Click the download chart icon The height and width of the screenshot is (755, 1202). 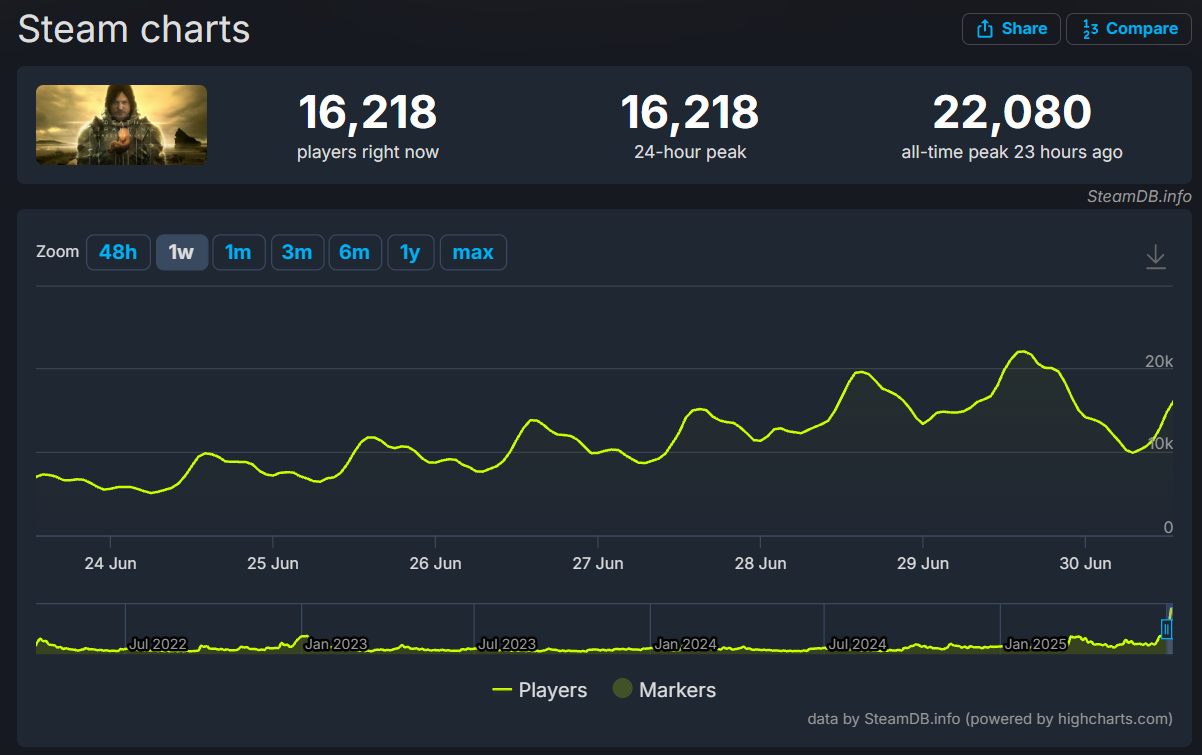tap(1155, 257)
